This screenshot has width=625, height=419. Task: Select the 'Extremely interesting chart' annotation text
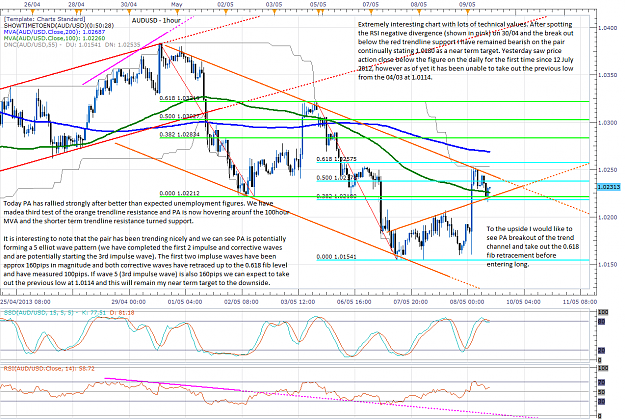pos(466,51)
